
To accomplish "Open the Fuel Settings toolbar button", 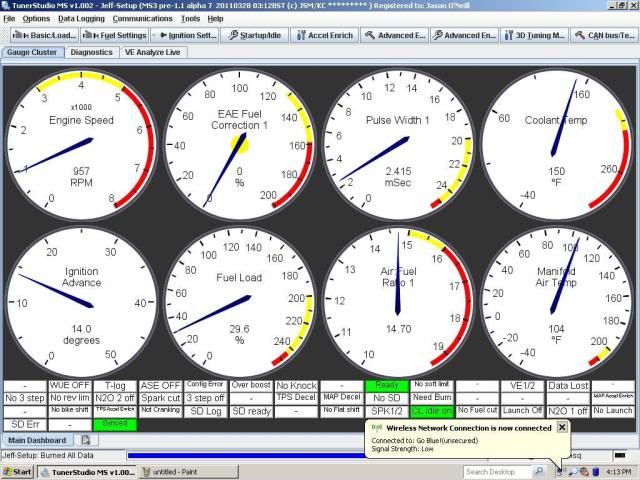I will [x=115, y=36].
